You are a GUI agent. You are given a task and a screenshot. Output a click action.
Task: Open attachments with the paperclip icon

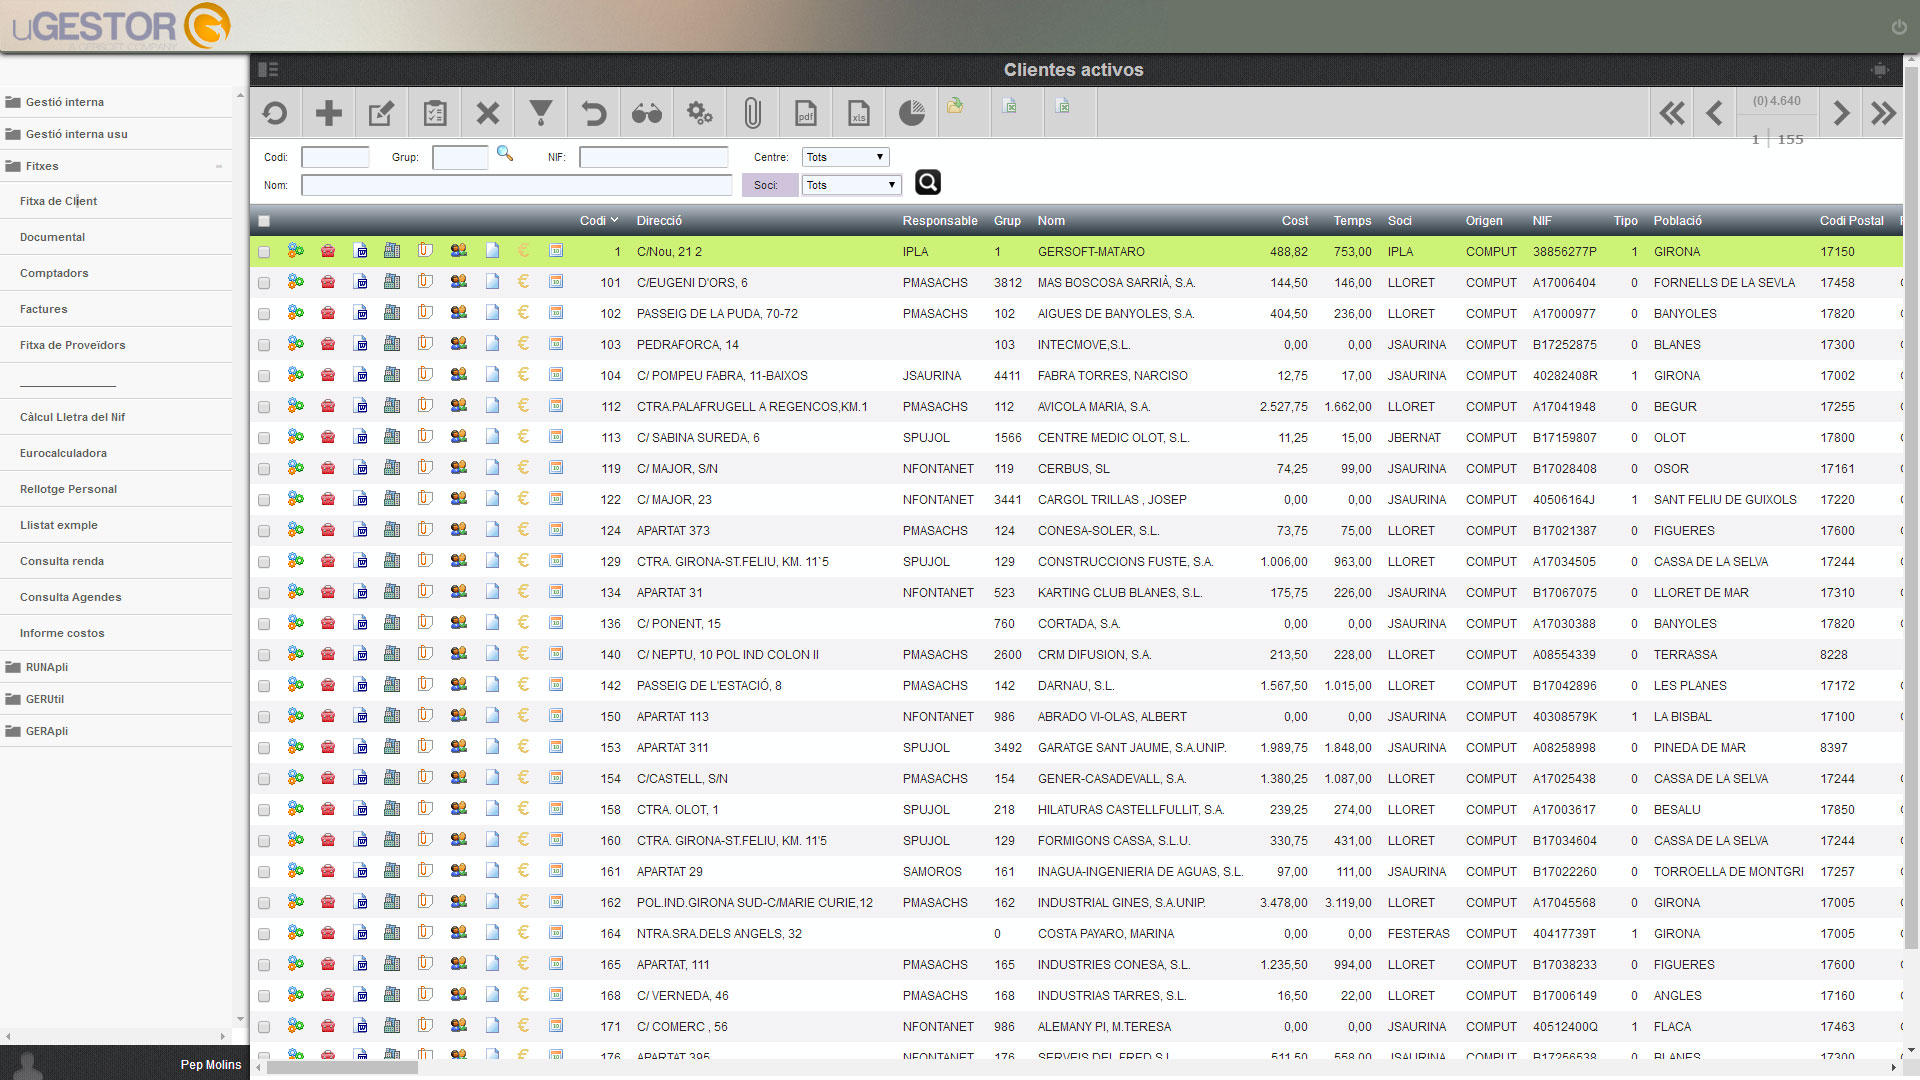(x=752, y=113)
